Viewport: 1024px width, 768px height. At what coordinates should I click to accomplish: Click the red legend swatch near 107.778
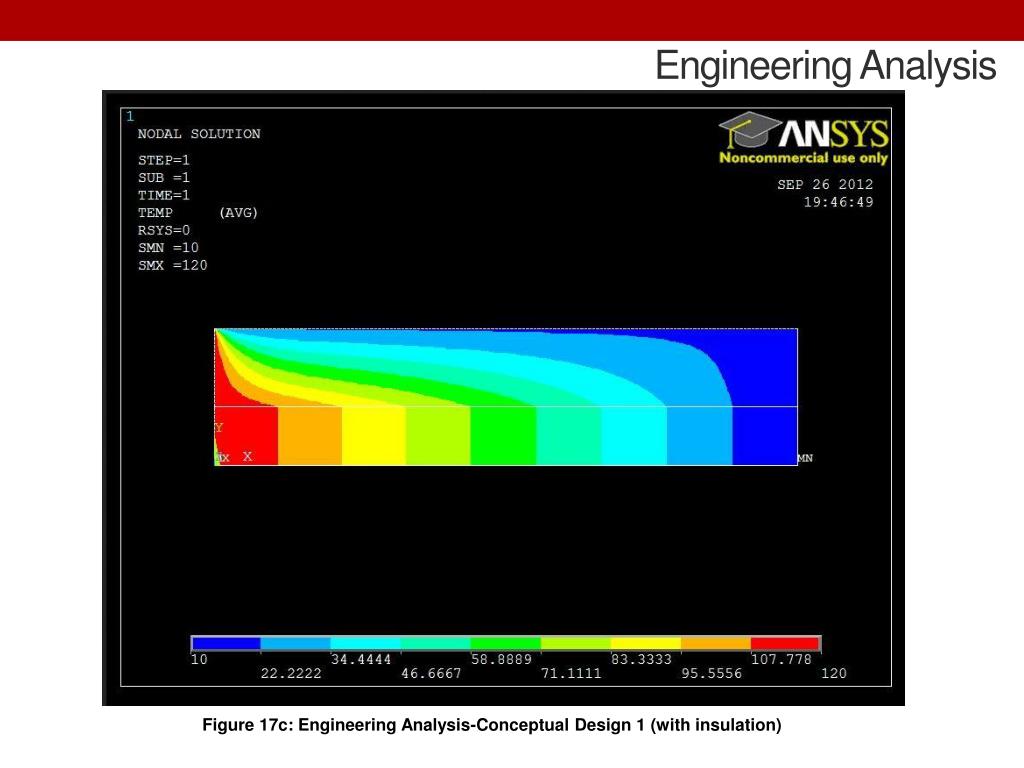[785, 644]
